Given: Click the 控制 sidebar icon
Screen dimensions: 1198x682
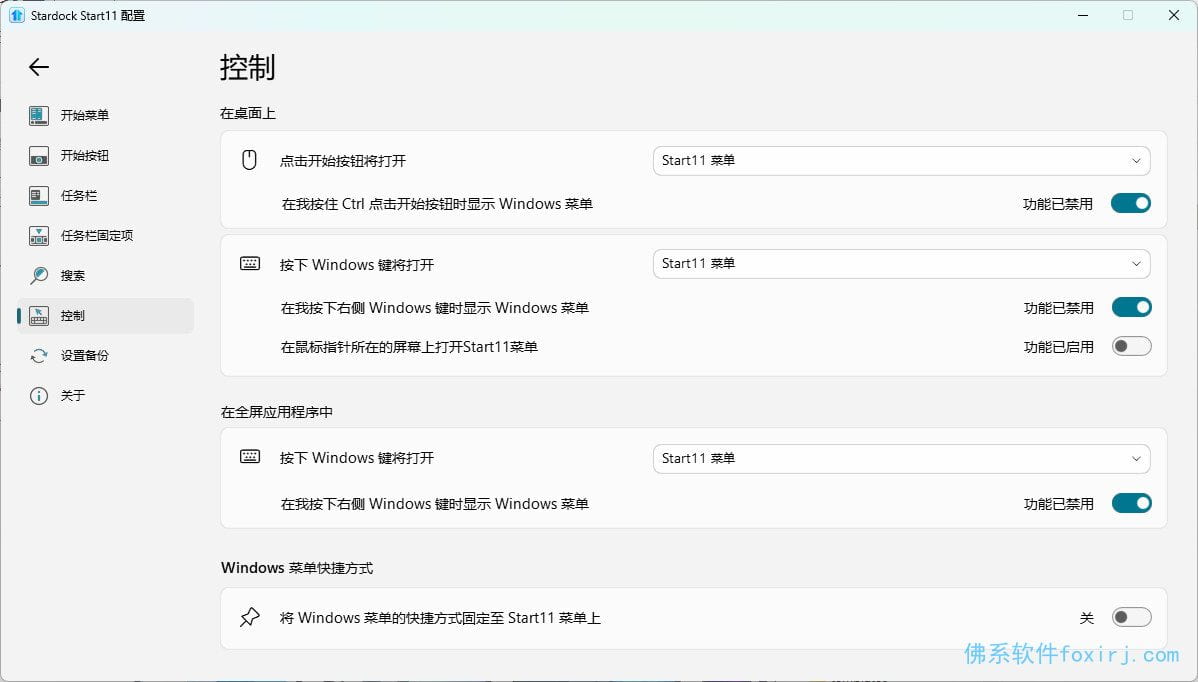Looking at the screenshot, I should coord(39,316).
